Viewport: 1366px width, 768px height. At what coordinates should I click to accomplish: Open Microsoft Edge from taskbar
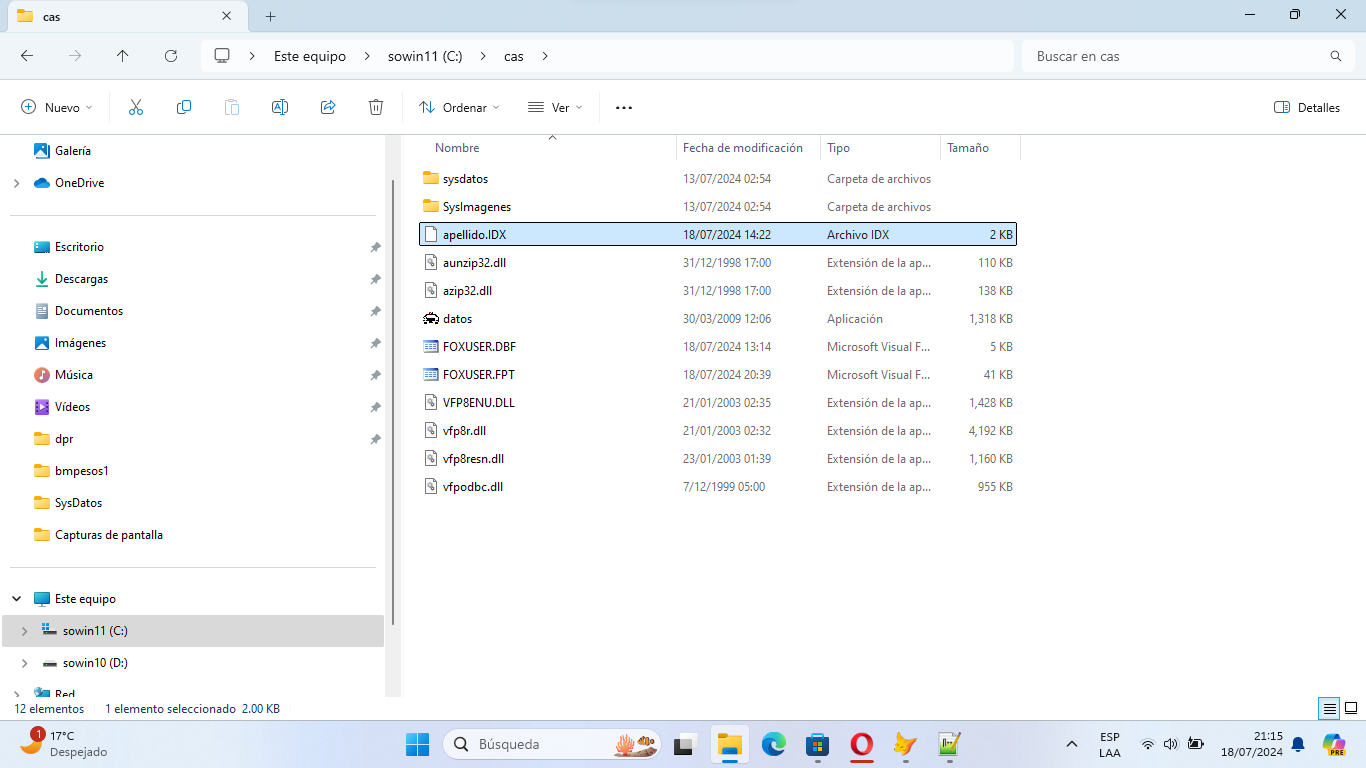[x=773, y=744]
